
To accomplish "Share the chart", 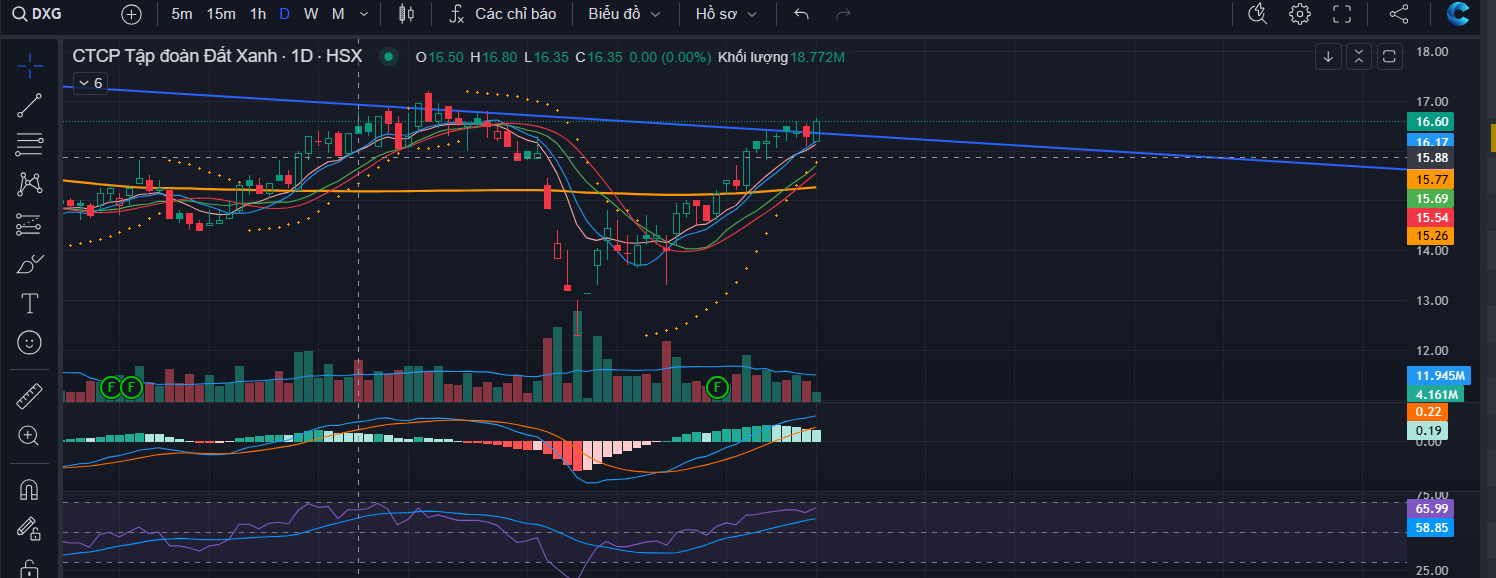I will point(1399,14).
